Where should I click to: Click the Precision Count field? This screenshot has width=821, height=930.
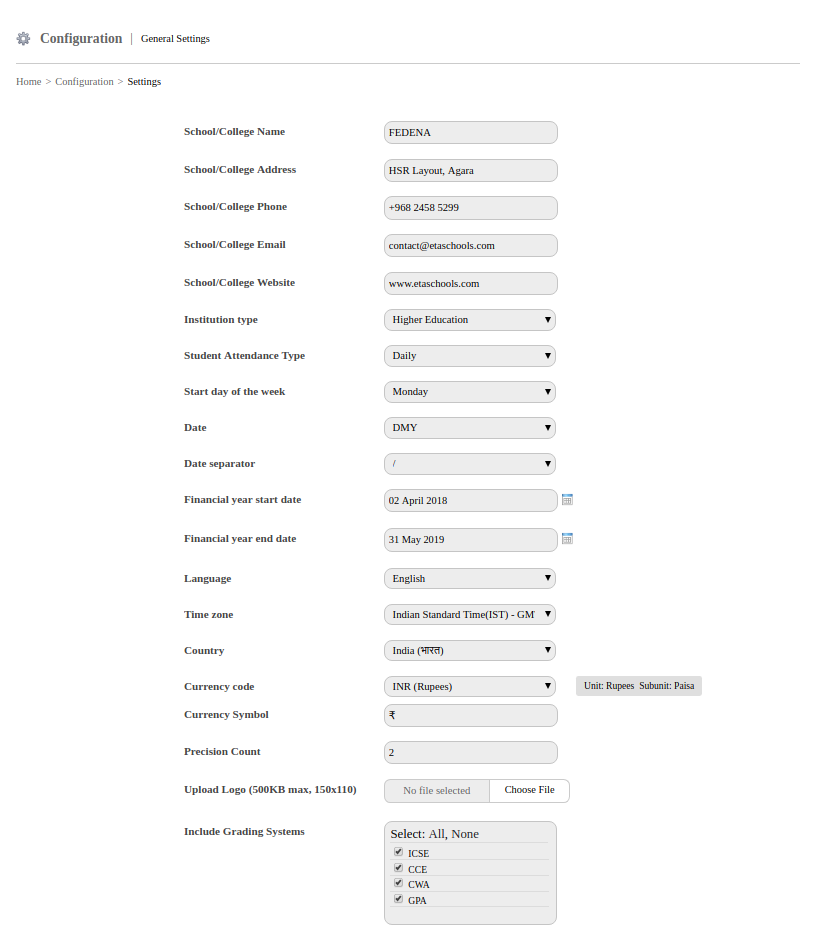click(471, 753)
